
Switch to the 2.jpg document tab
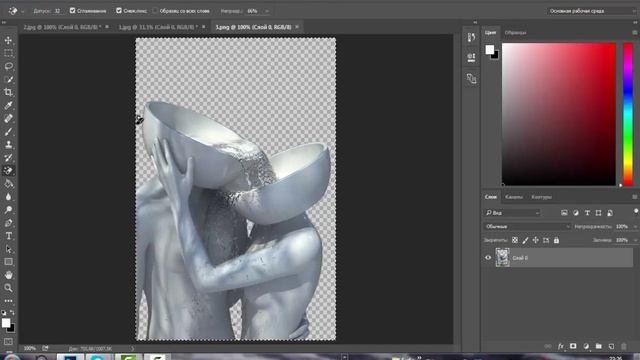(x=62, y=27)
